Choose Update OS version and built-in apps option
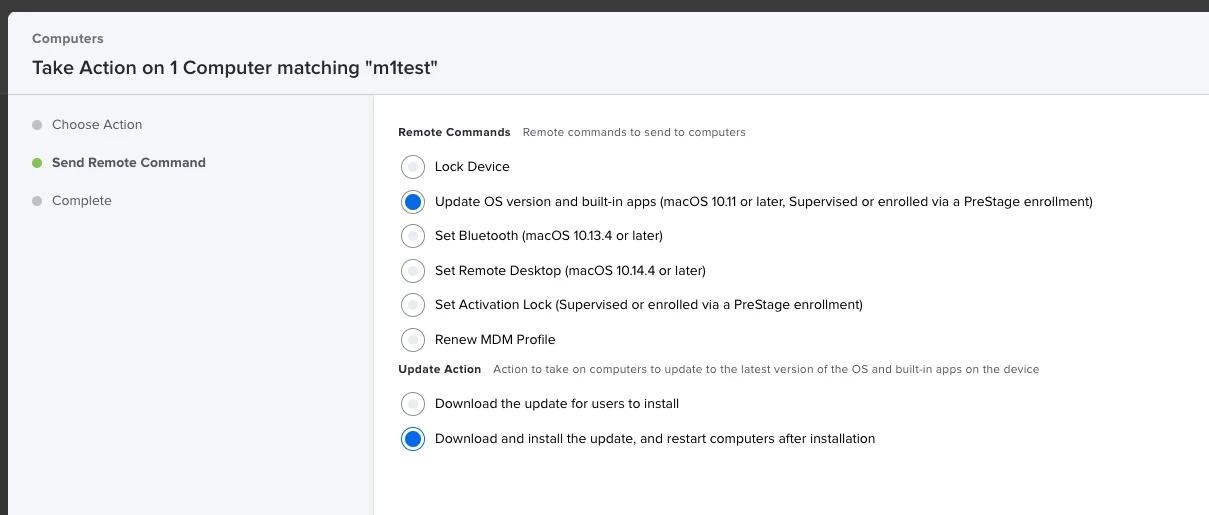This screenshot has width=1209, height=515. [x=413, y=202]
